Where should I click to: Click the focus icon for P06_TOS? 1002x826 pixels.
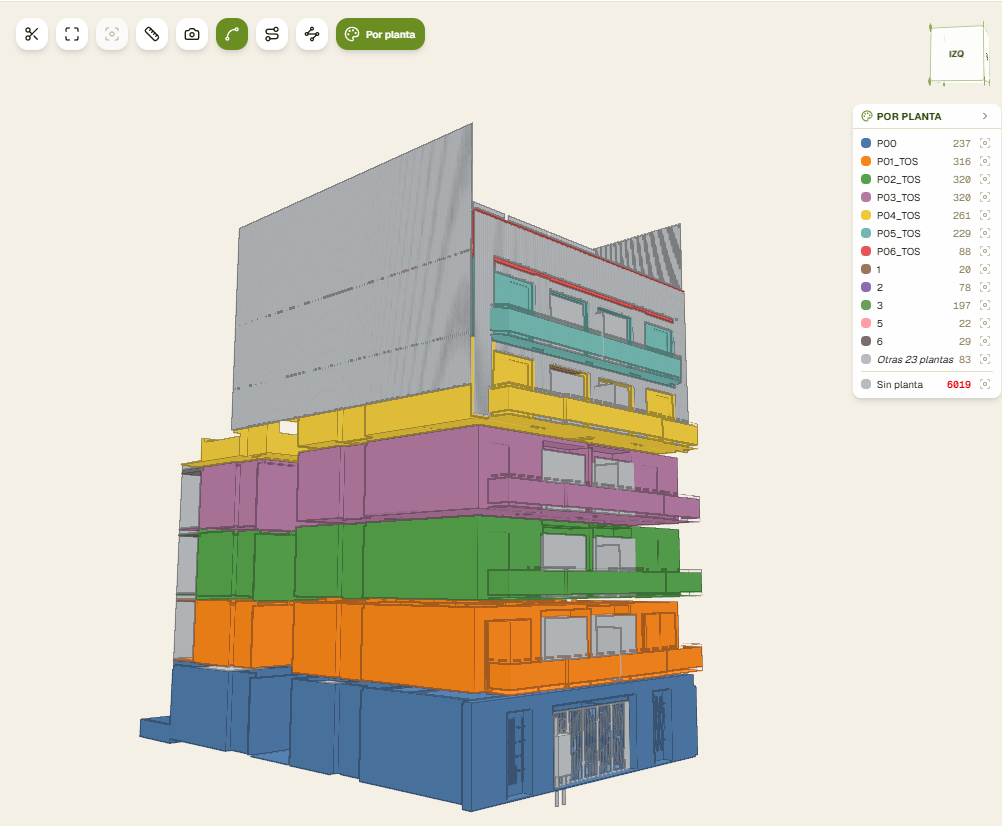(985, 252)
